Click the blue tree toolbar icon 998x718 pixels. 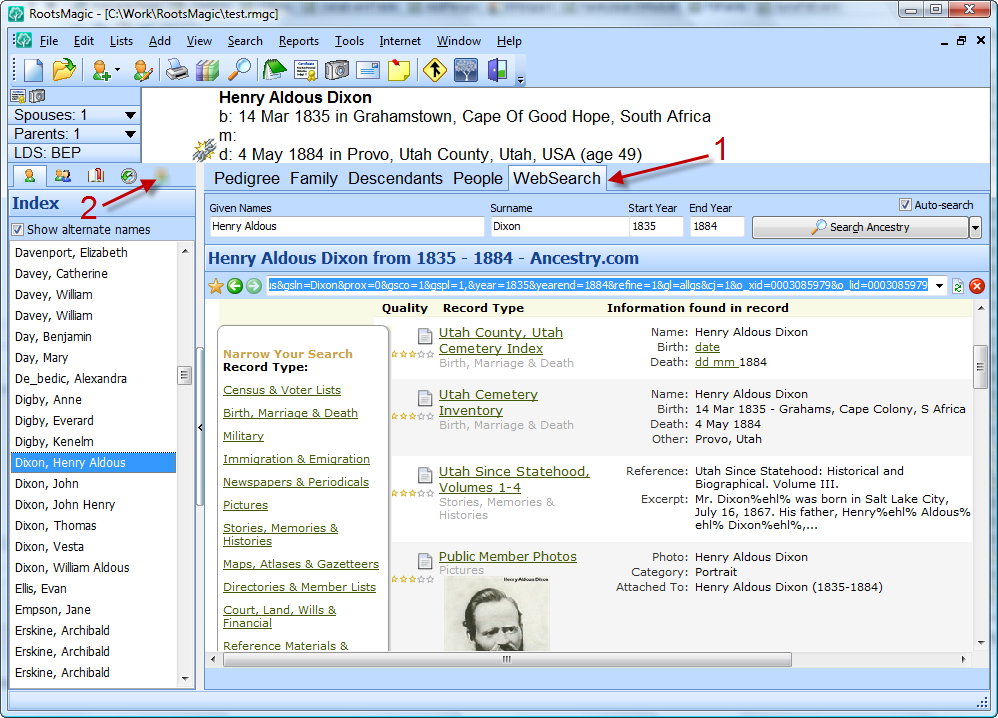pyautogui.click(x=466, y=69)
